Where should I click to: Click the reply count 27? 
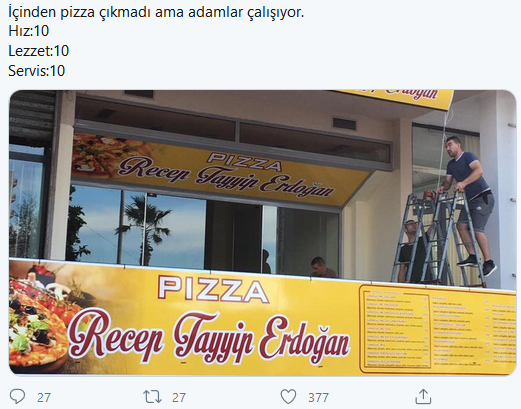click(44, 397)
